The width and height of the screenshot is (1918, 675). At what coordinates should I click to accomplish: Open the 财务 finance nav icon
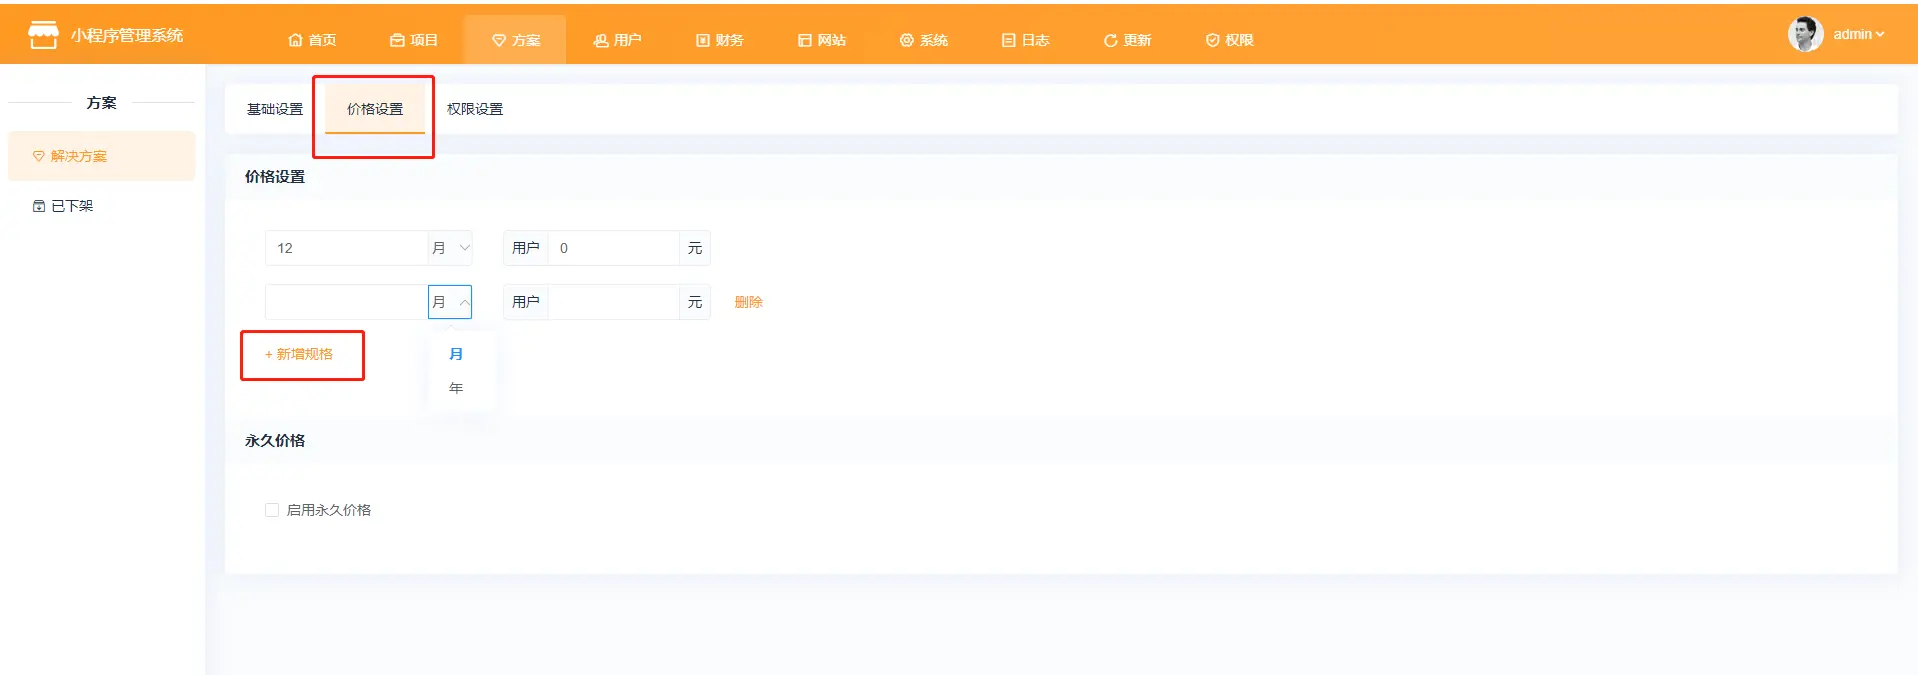703,40
